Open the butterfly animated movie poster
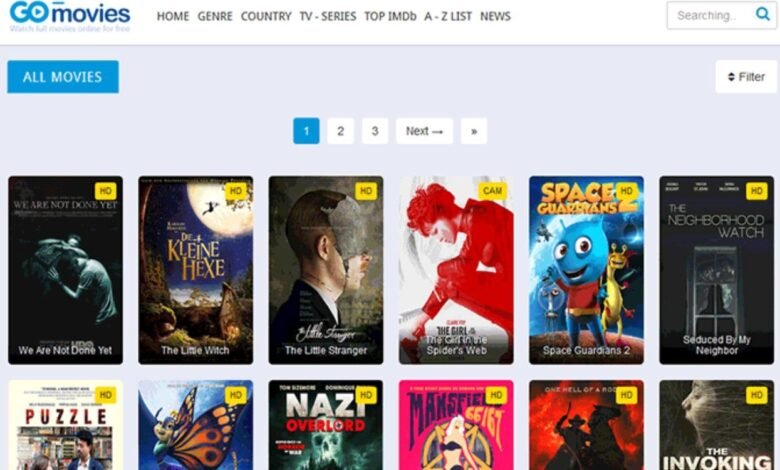This screenshot has height=470, width=780. [x=195, y=425]
